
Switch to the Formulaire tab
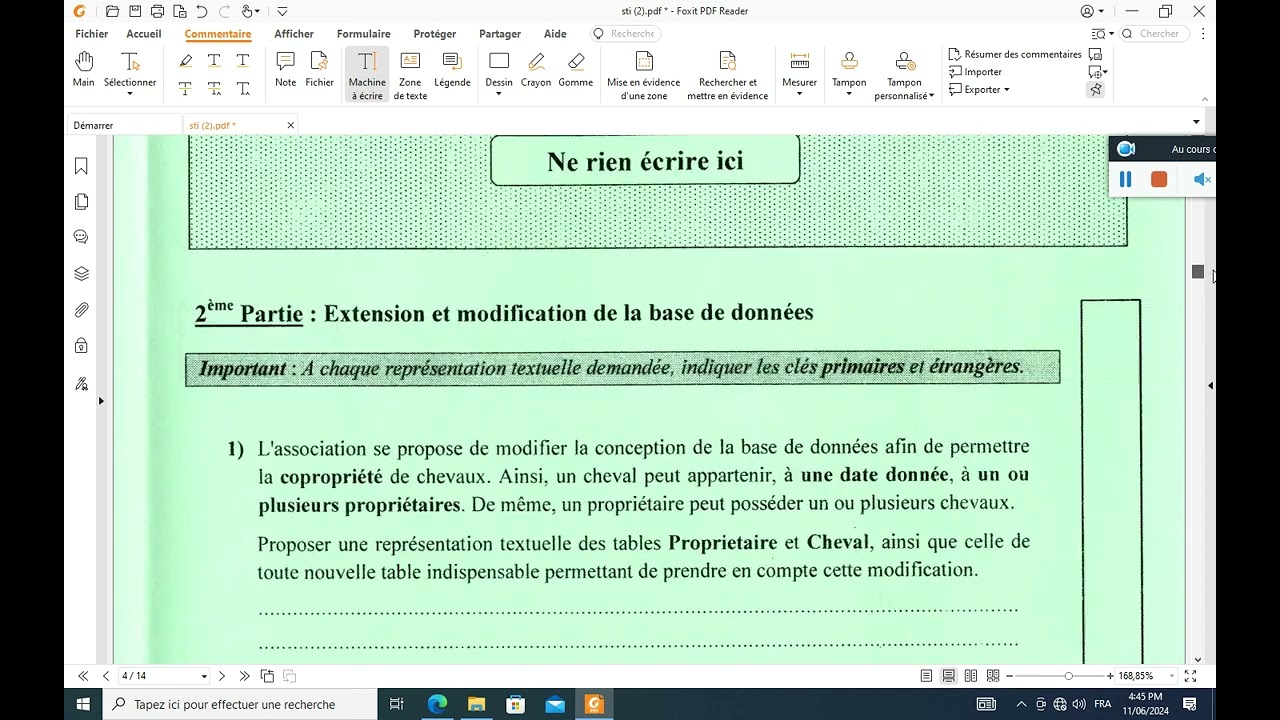363,34
